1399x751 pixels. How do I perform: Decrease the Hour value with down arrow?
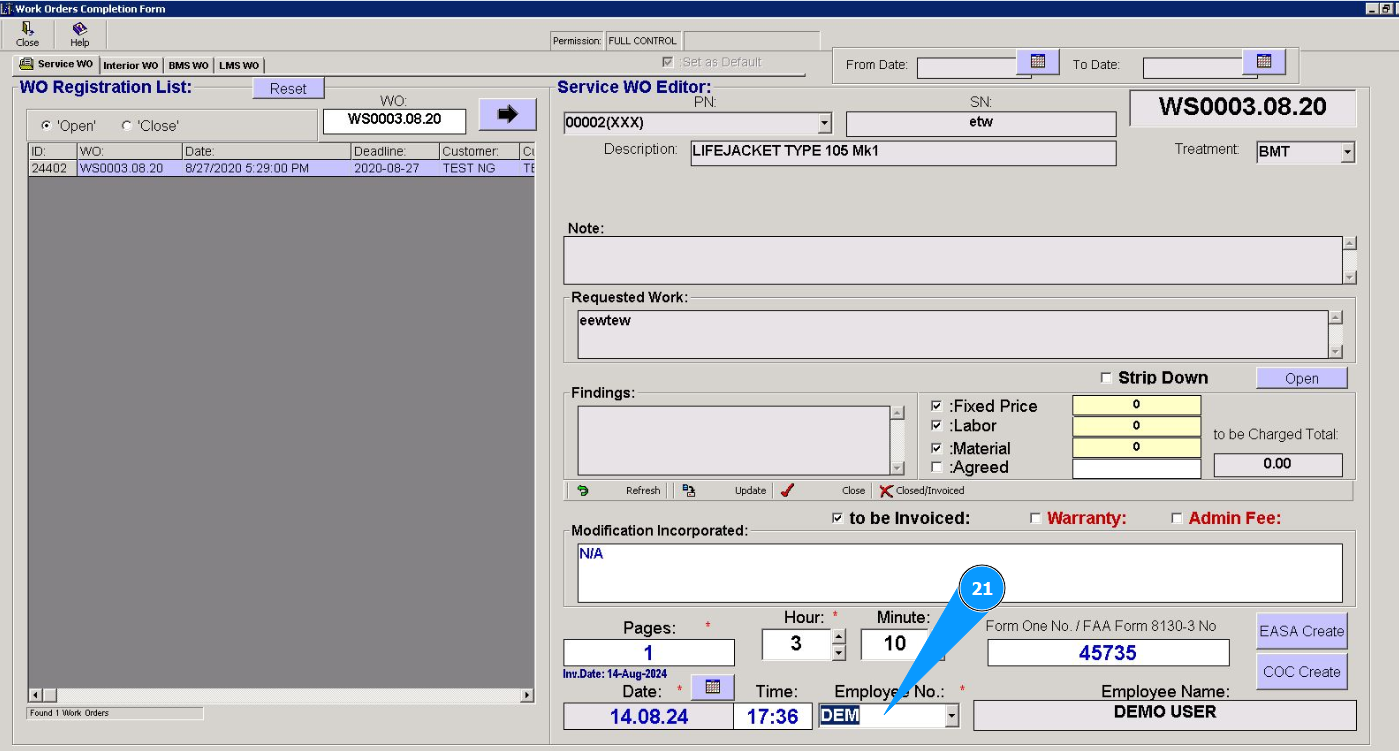[839, 653]
